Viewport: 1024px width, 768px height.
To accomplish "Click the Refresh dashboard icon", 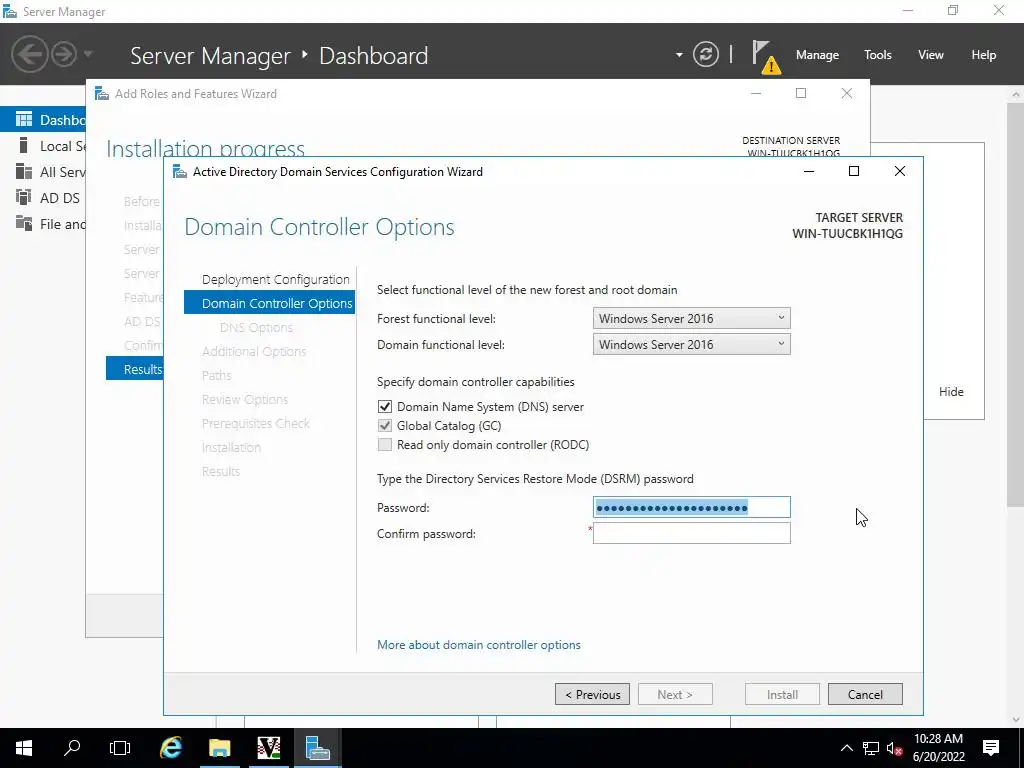I will (x=705, y=54).
